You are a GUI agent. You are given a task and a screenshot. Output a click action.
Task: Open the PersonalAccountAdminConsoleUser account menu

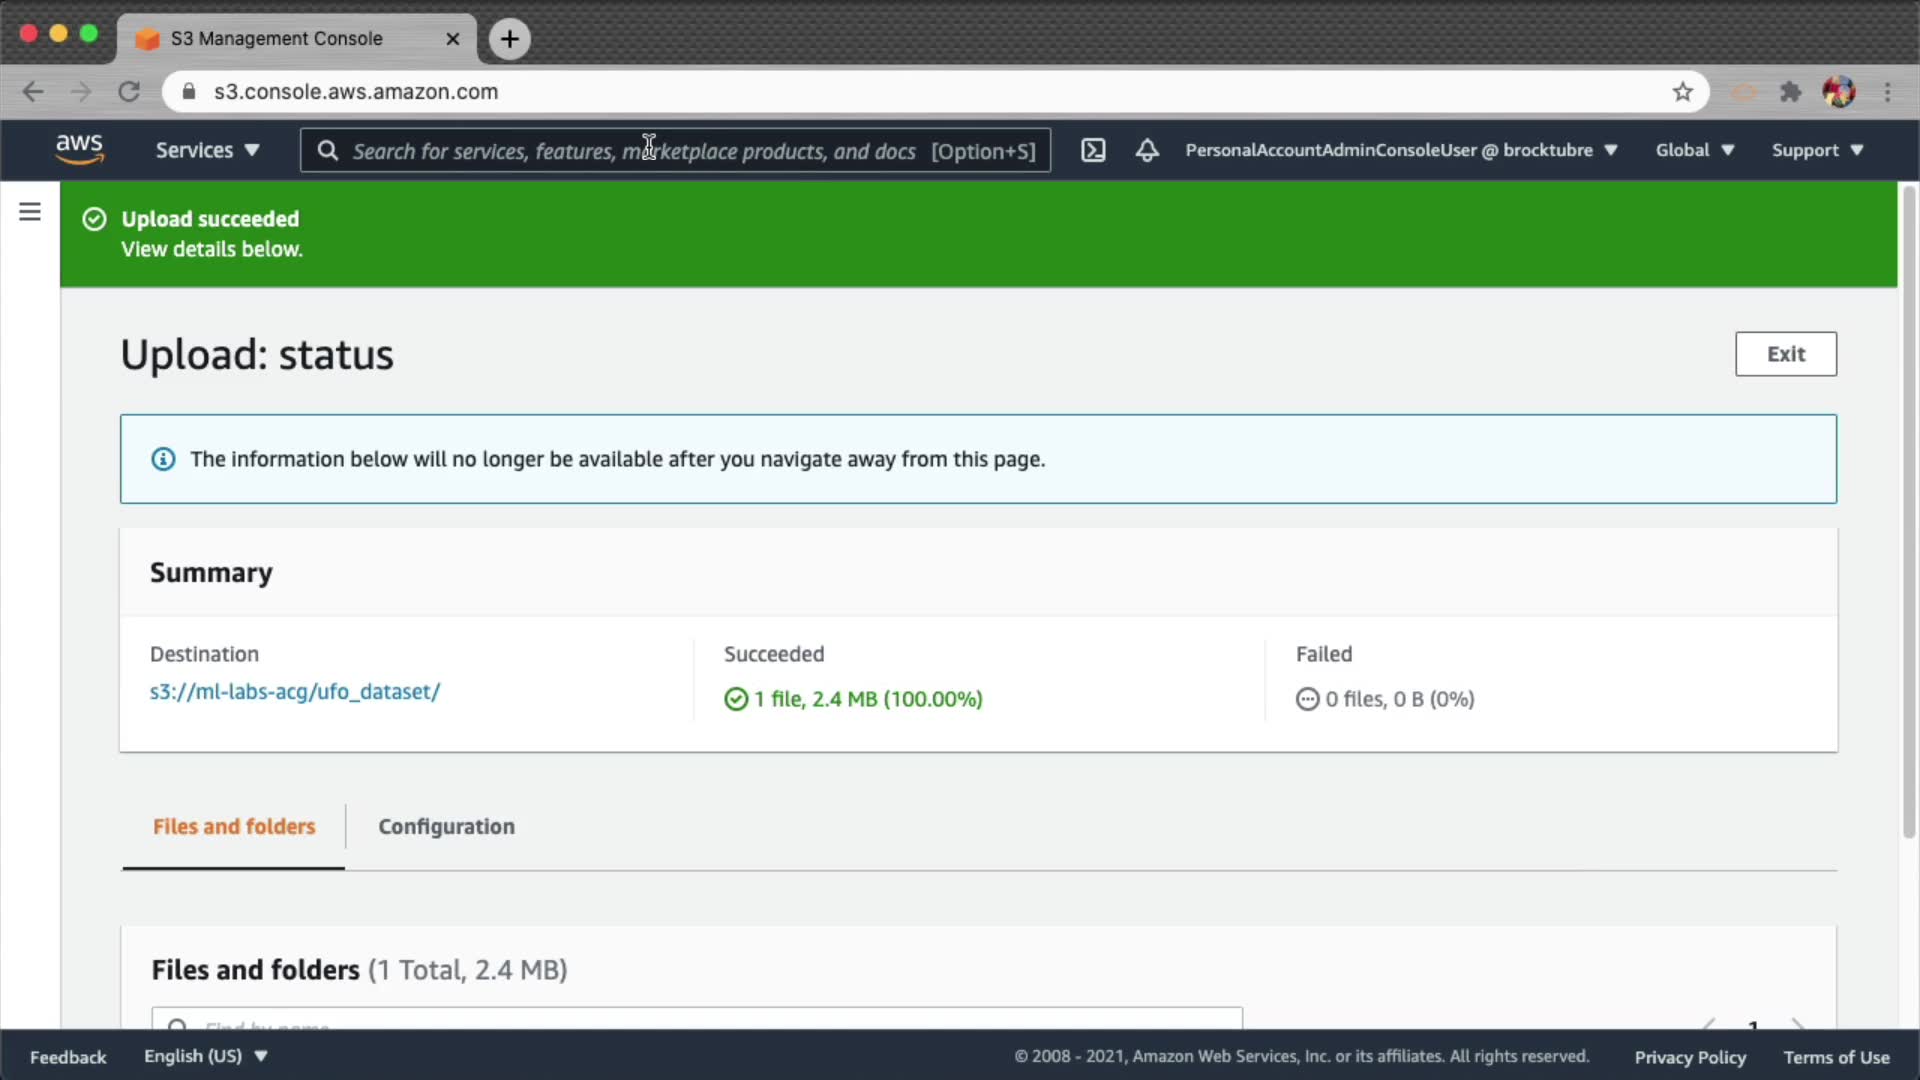[1400, 150]
